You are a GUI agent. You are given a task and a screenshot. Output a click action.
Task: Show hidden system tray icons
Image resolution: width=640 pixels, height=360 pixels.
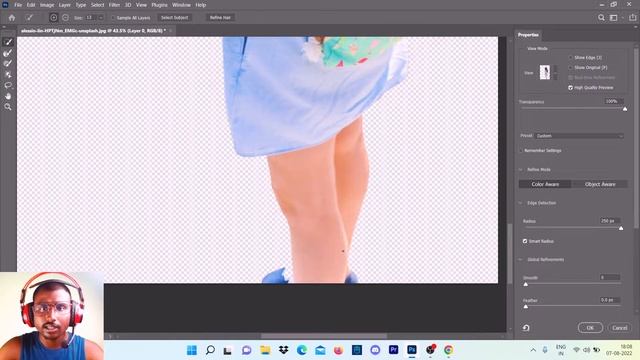click(x=533, y=350)
